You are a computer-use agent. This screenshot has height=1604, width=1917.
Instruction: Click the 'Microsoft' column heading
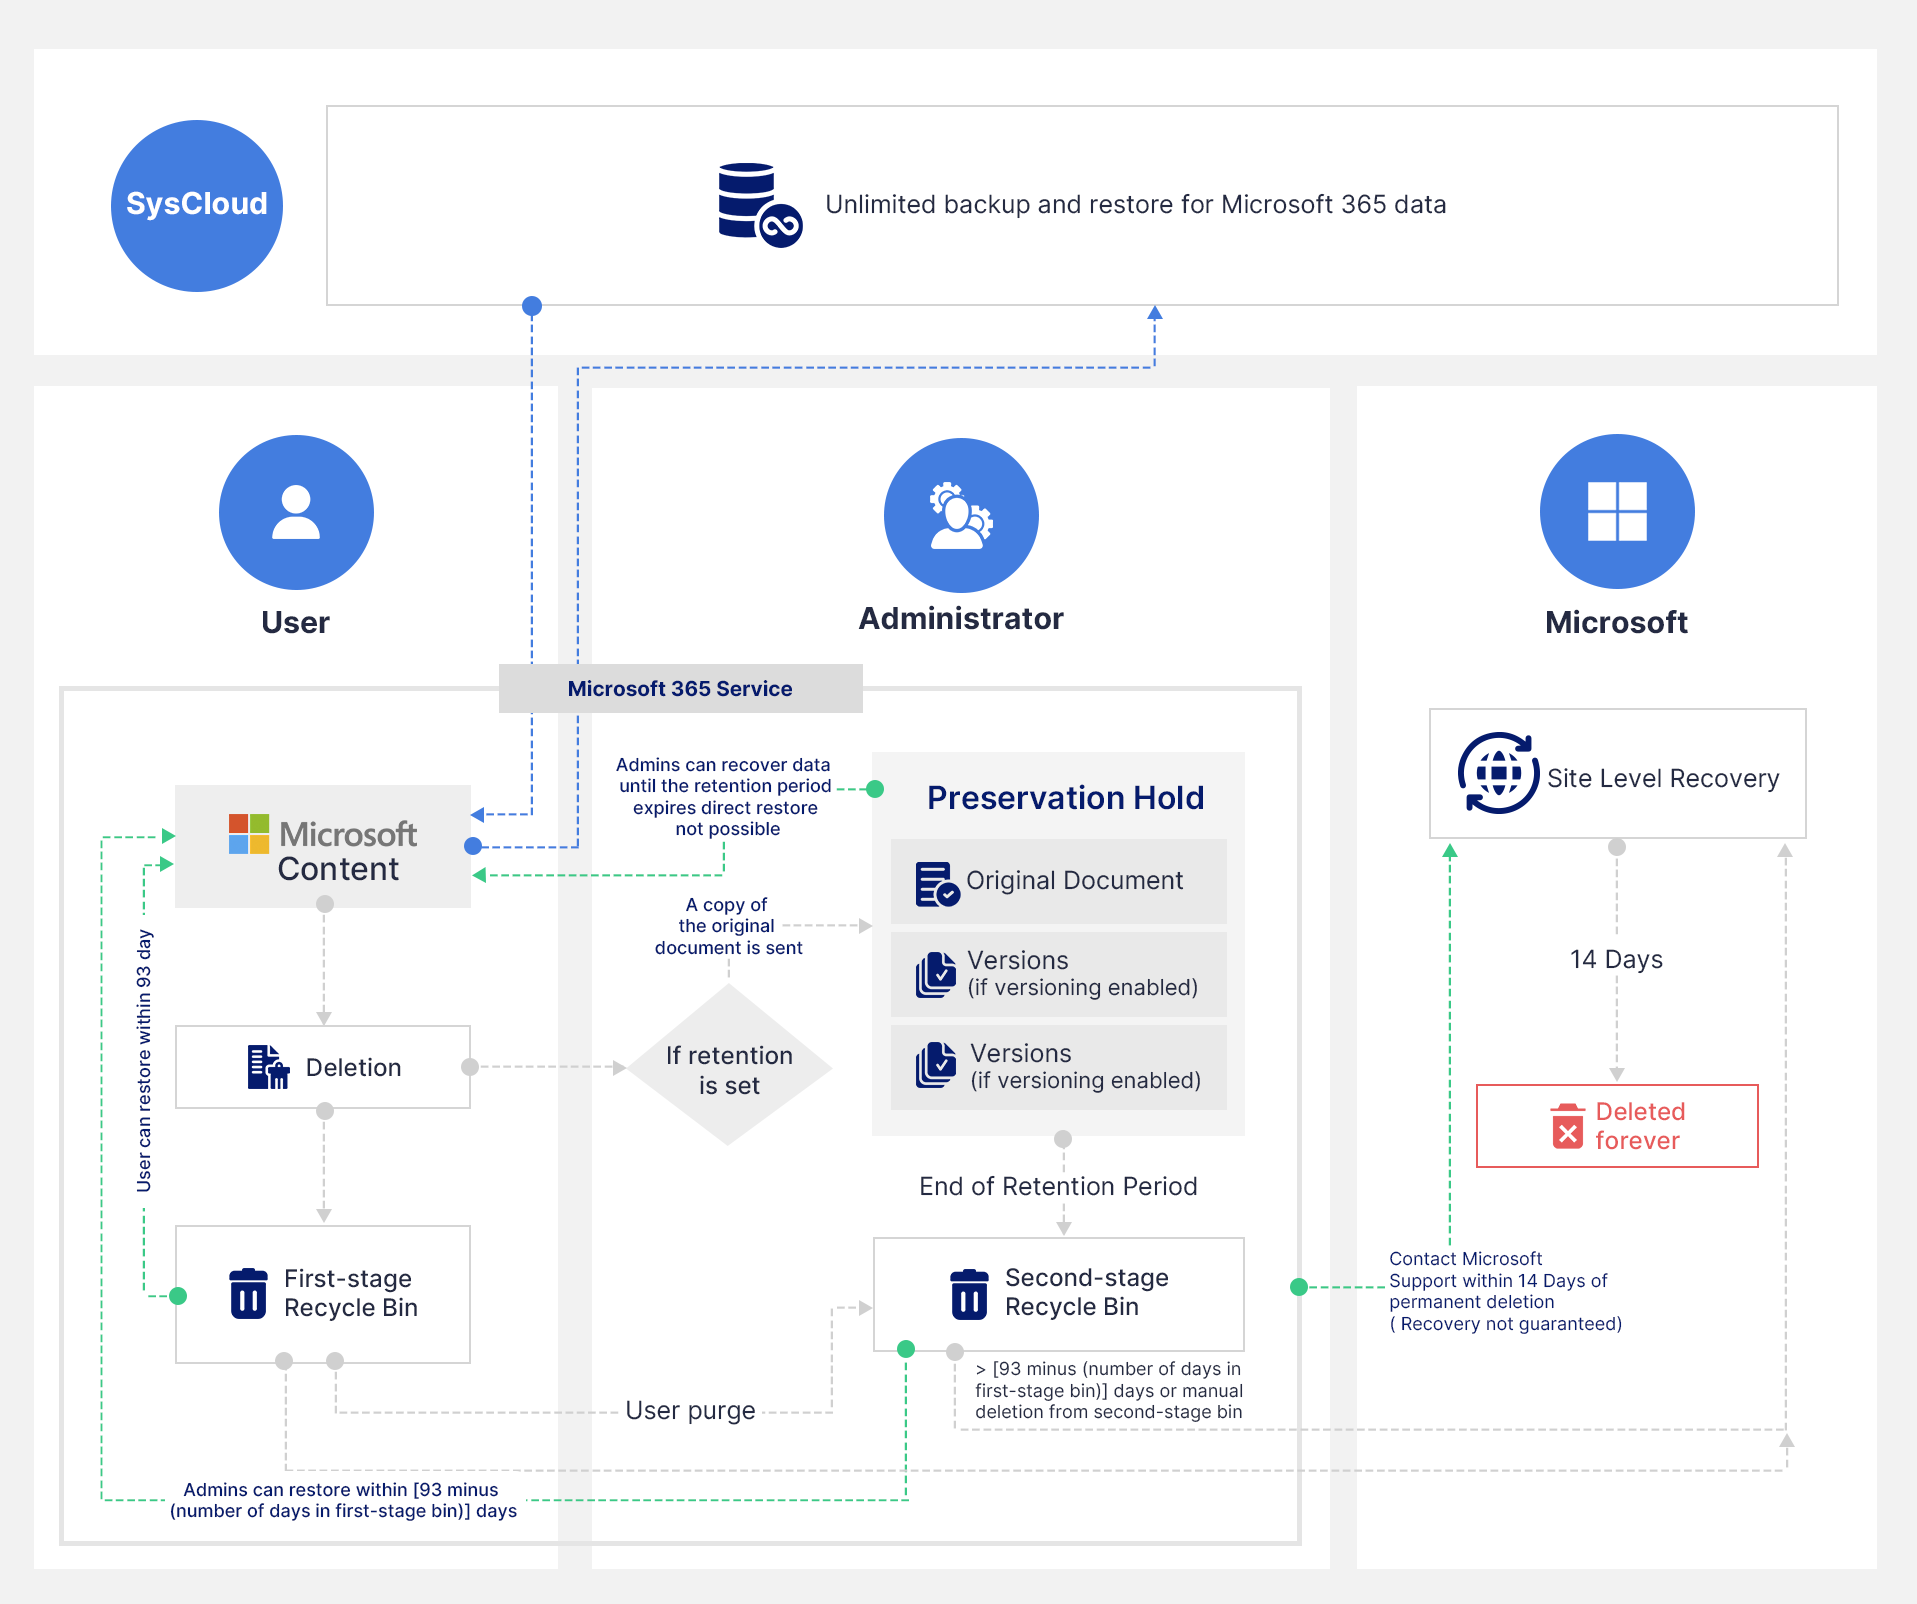click(1617, 622)
